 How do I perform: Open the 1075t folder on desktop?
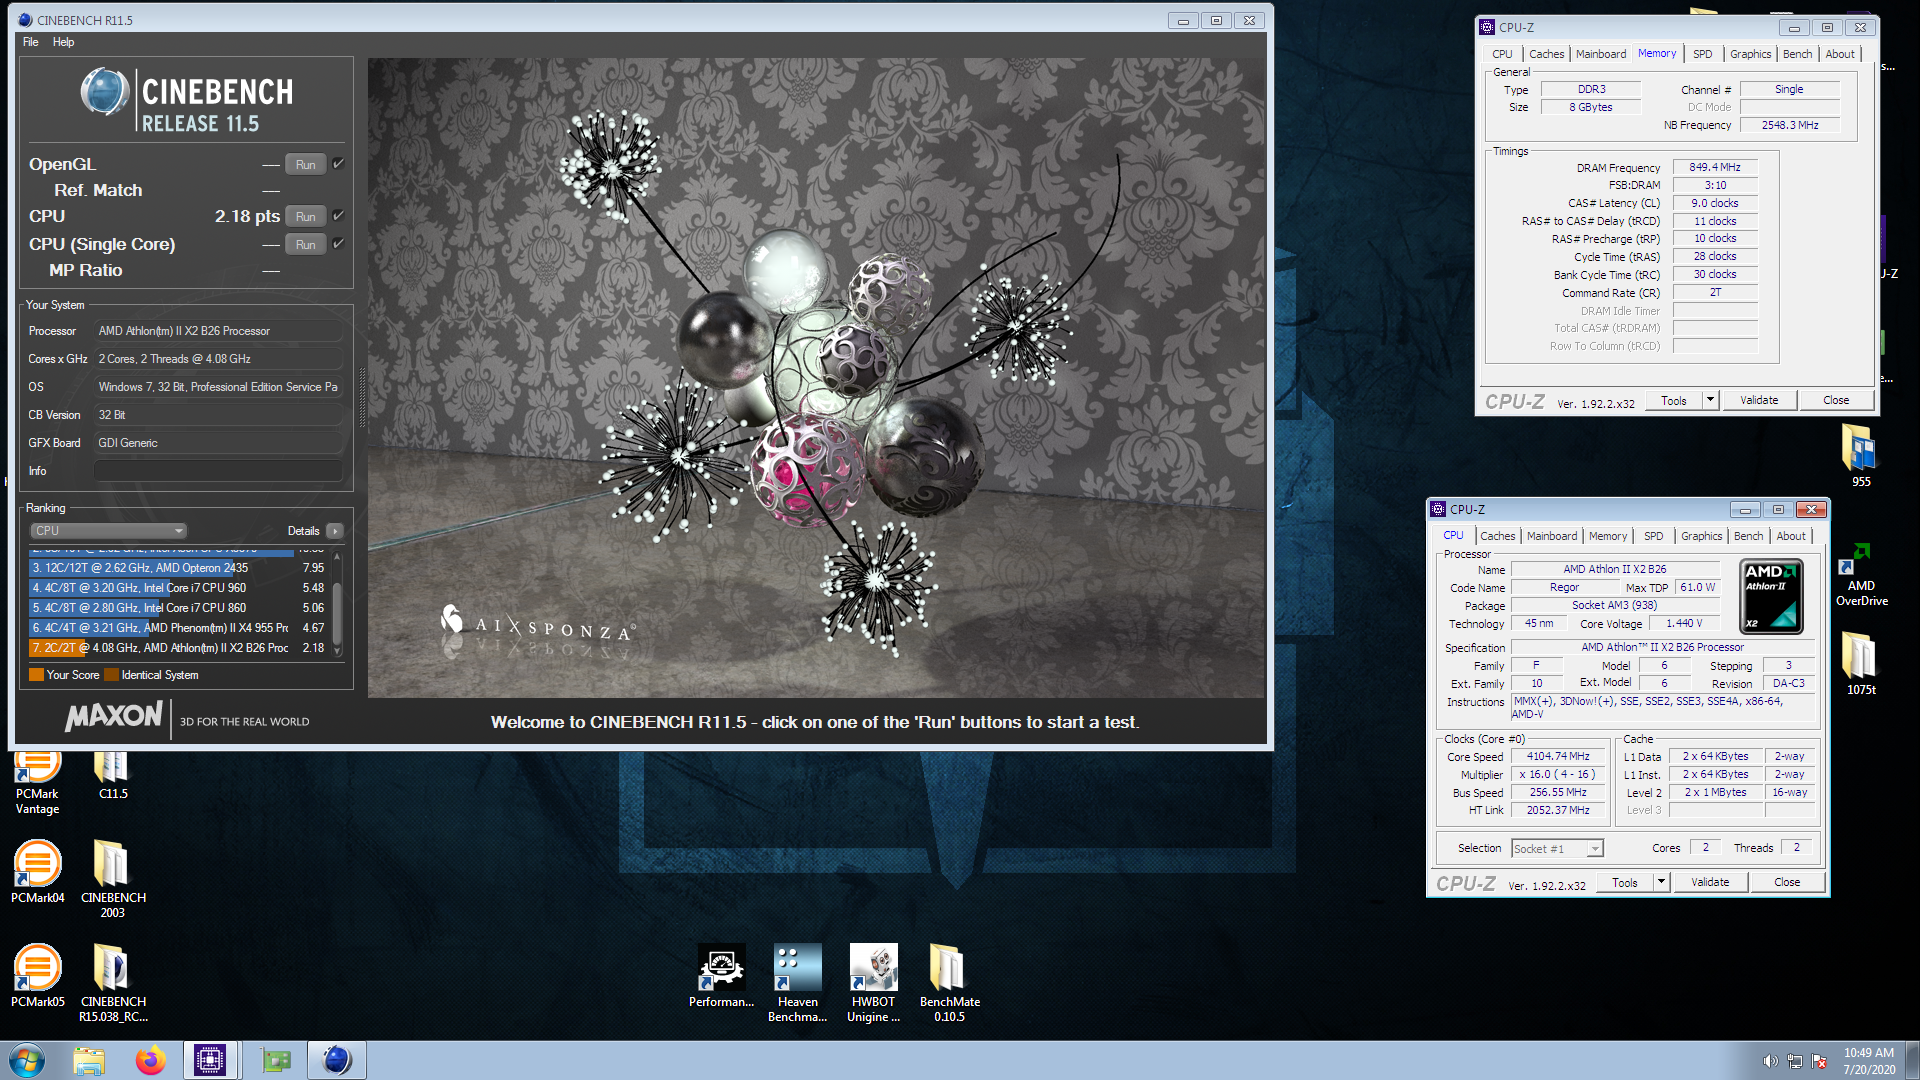1860,664
